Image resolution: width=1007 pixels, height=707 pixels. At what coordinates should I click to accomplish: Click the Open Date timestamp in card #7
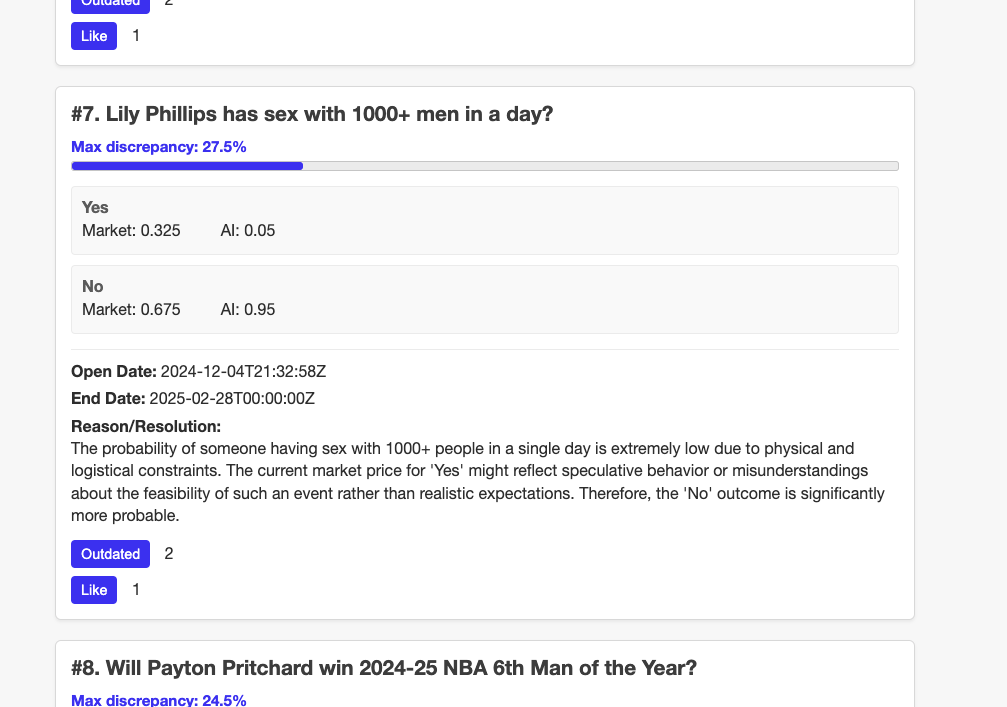(243, 372)
